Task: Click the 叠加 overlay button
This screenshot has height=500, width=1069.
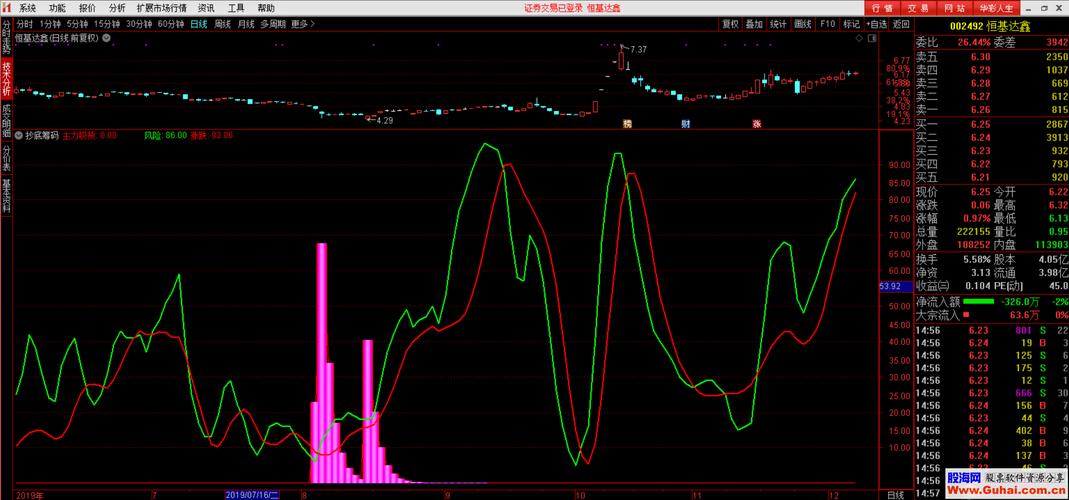Action: [x=754, y=24]
